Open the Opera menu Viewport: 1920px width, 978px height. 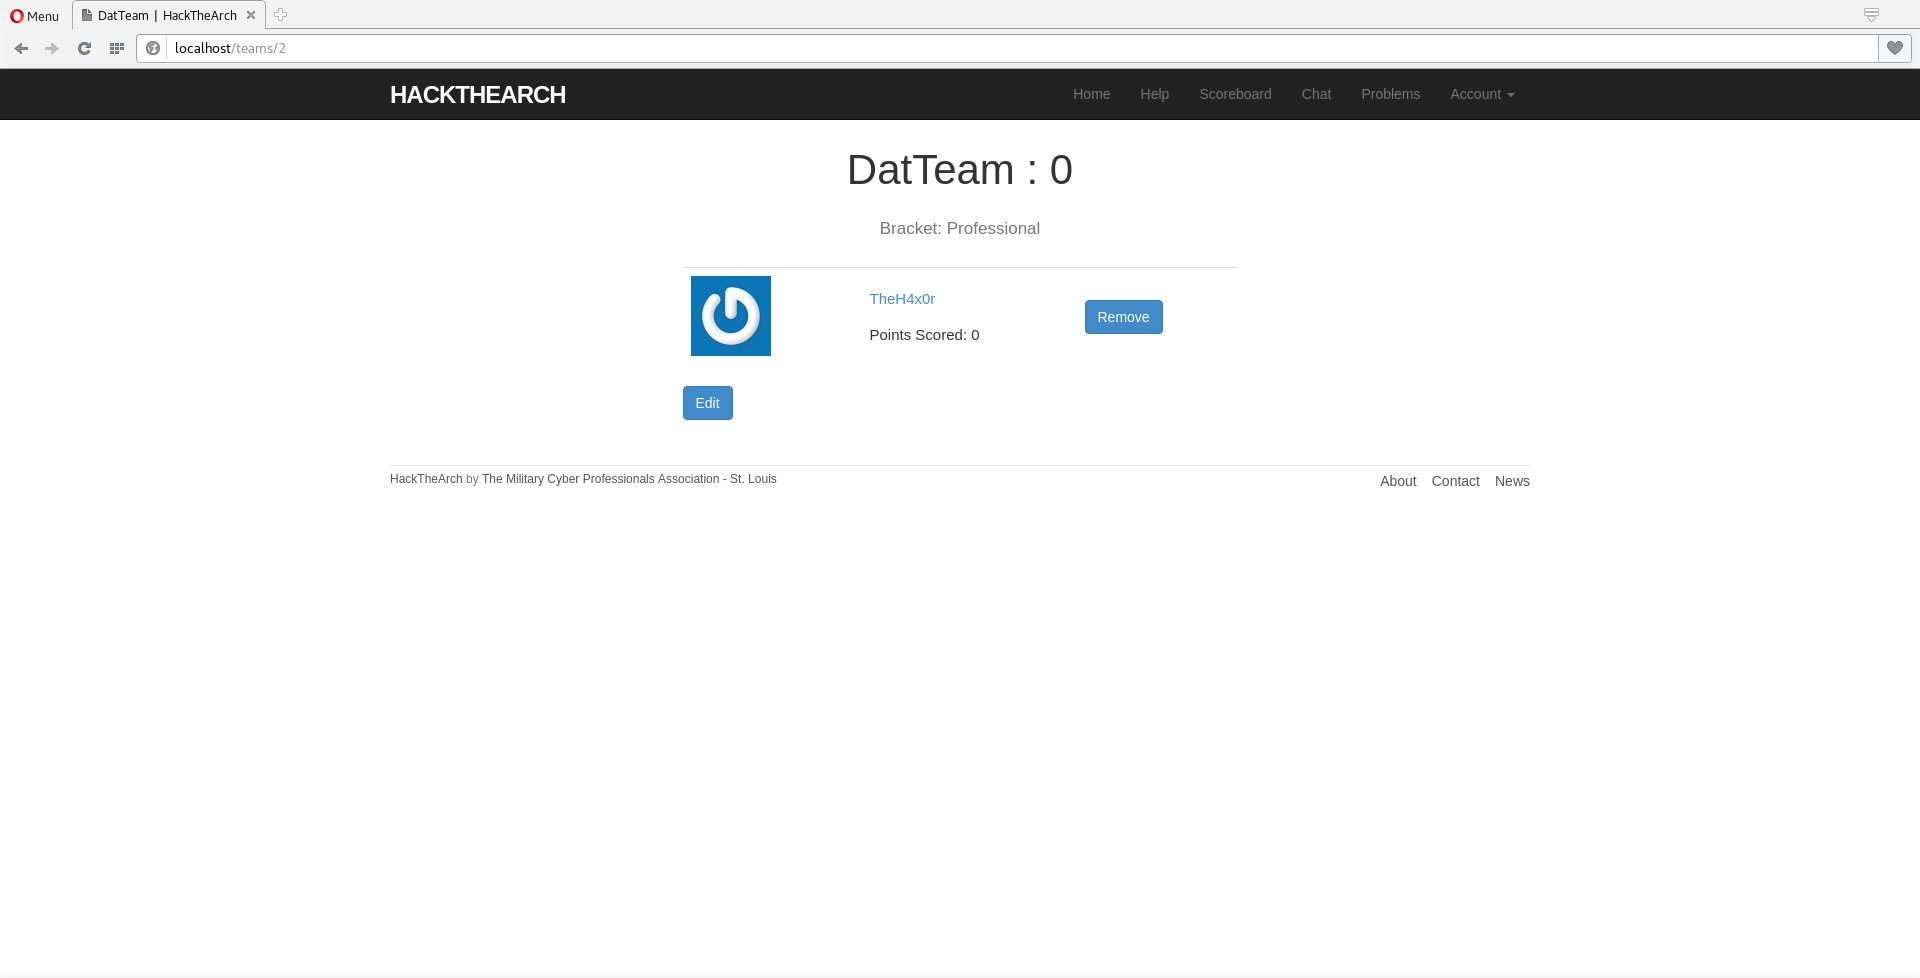(33, 16)
